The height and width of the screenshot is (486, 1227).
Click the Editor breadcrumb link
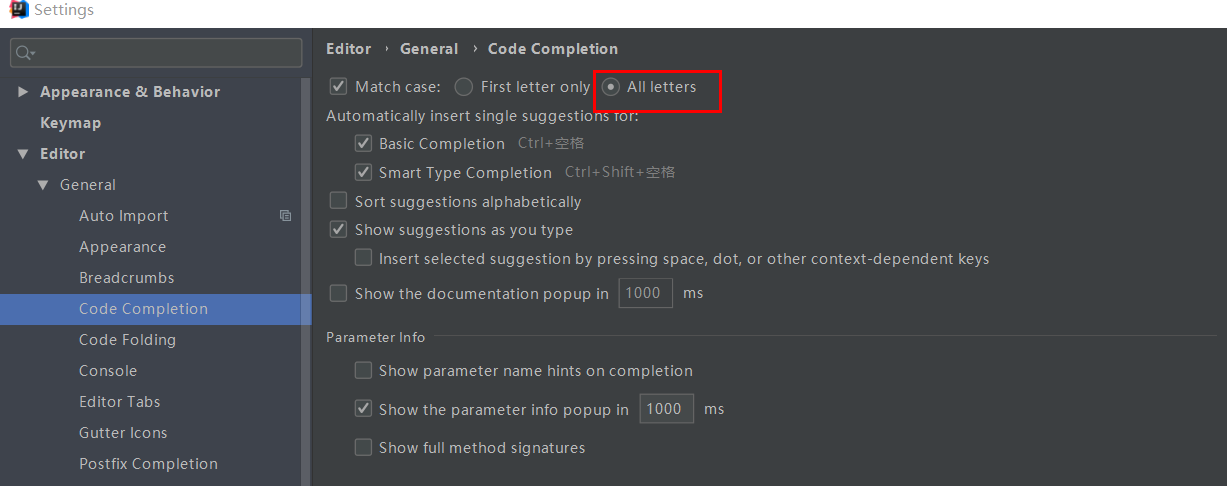click(348, 48)
